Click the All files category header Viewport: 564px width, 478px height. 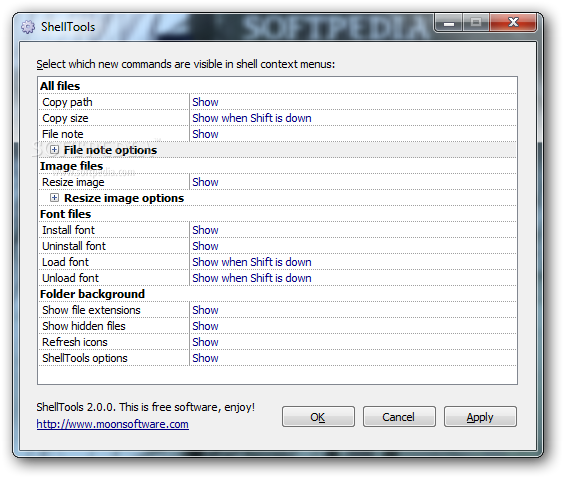click(60, 86)
